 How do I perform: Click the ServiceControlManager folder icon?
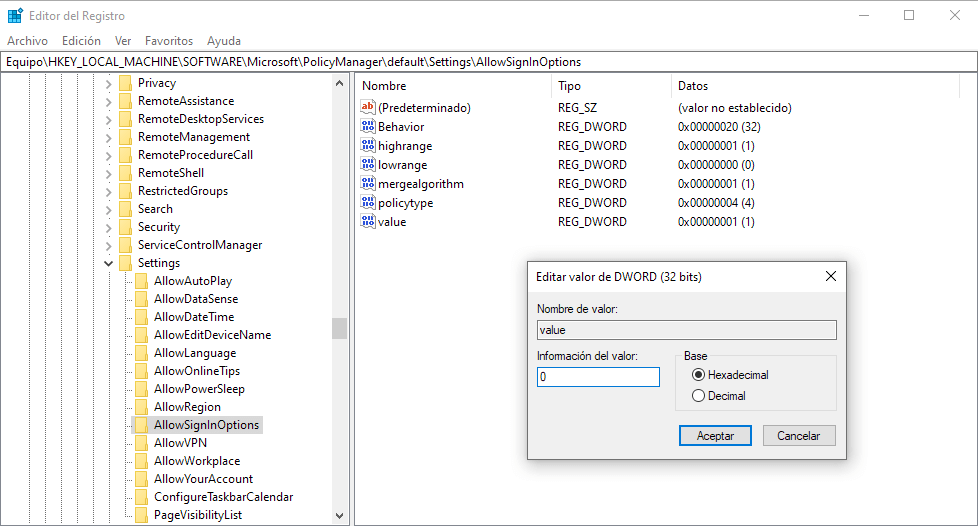(125, 245)
